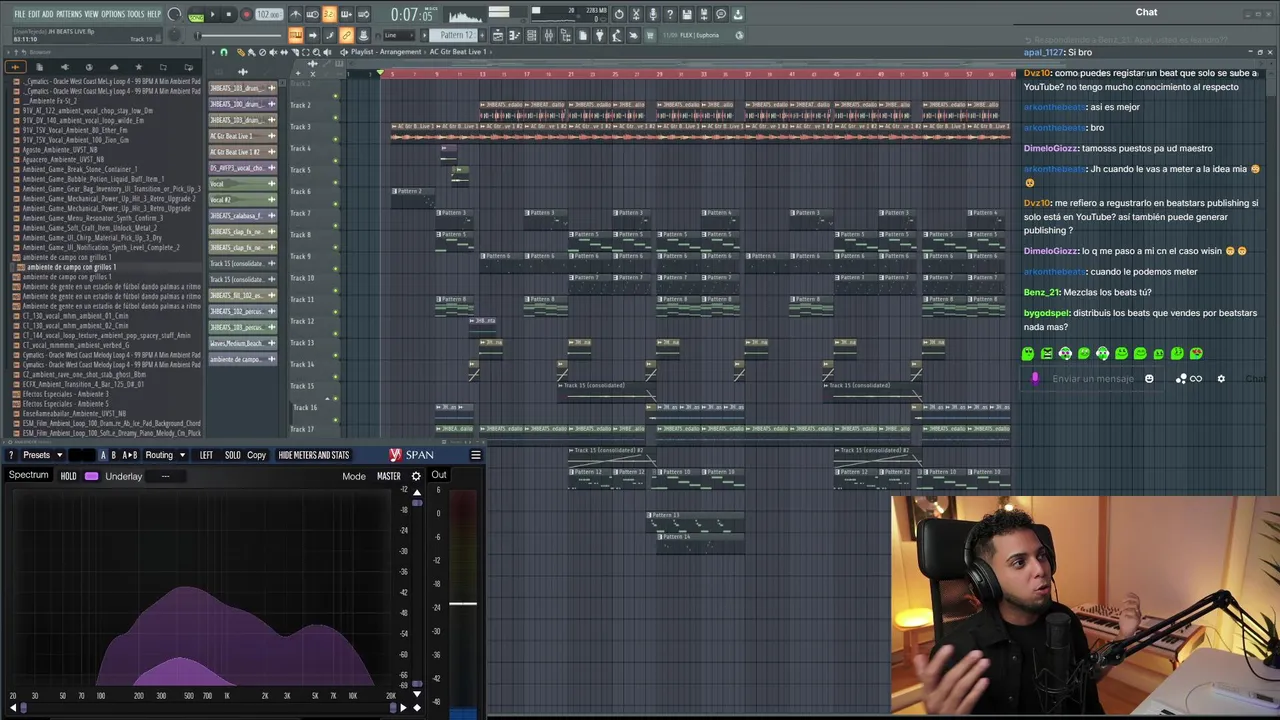
Task: Select the playlist Slip tool
Action: pyautogui.click(x=284, y=52)
